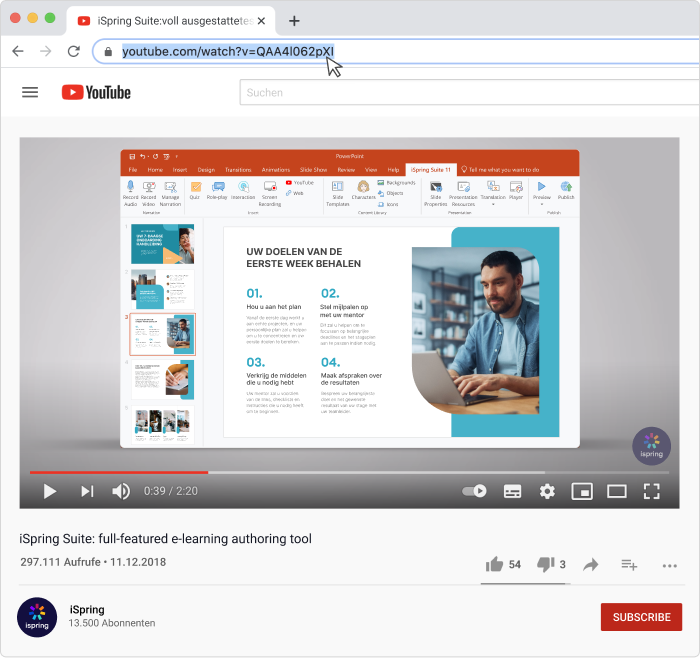Insert a Quiz from the ribbon
700x658 pixels.
point(195,190)
